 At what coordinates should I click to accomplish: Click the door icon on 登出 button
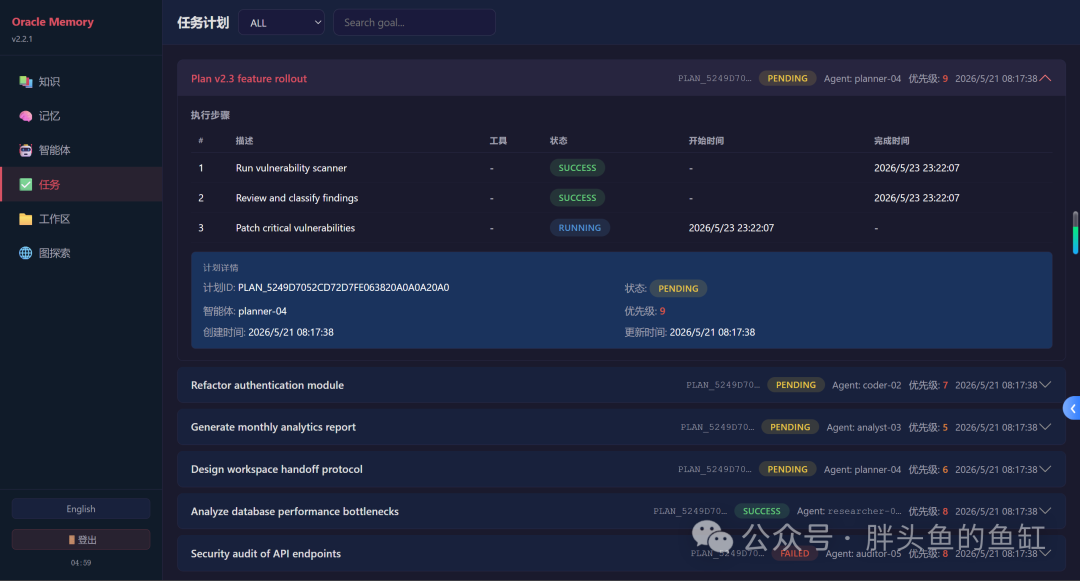pos(72,540)
